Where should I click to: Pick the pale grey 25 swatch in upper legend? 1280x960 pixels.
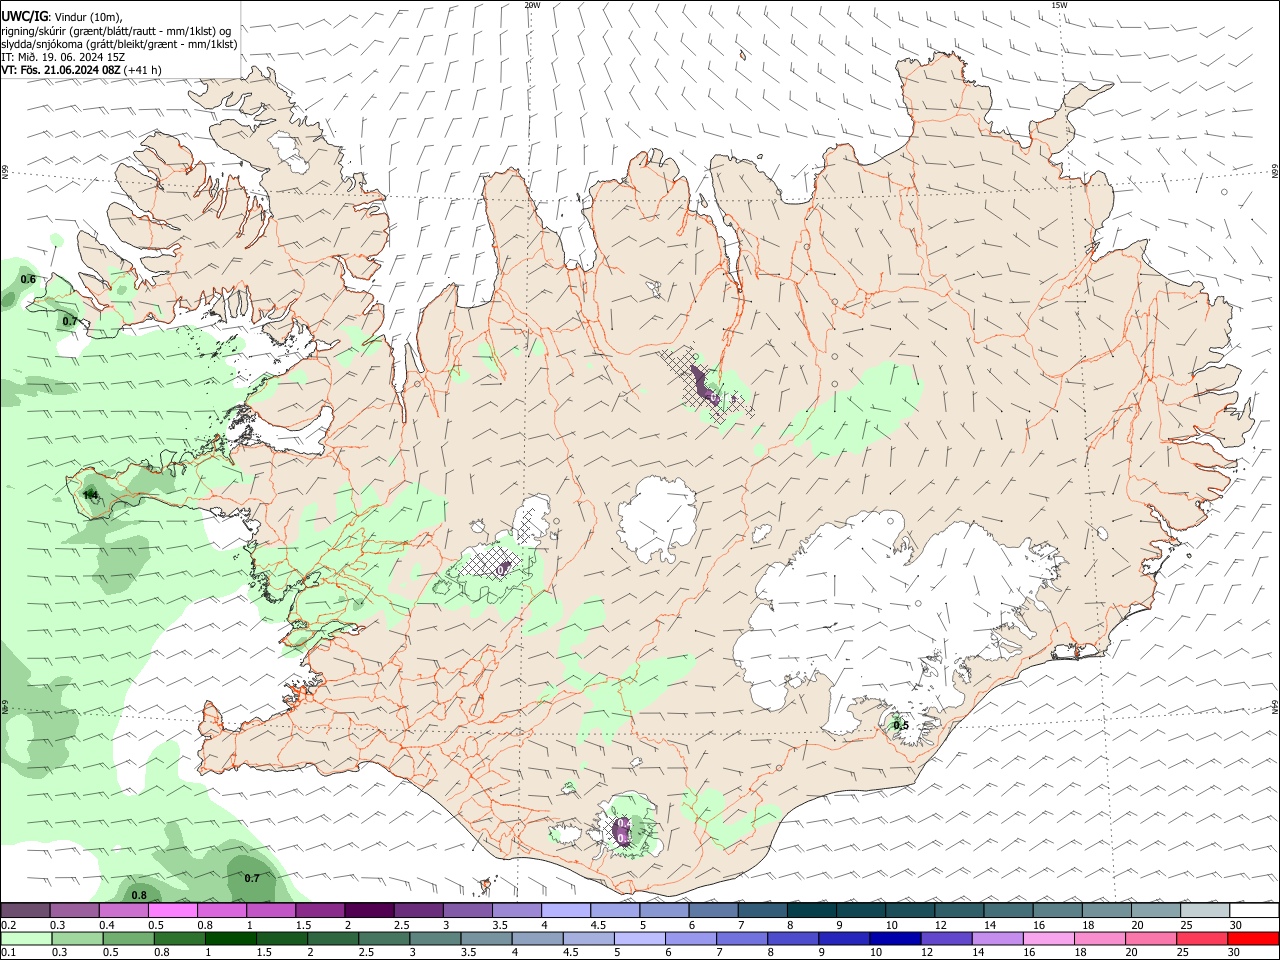(x=1204, y=910)
